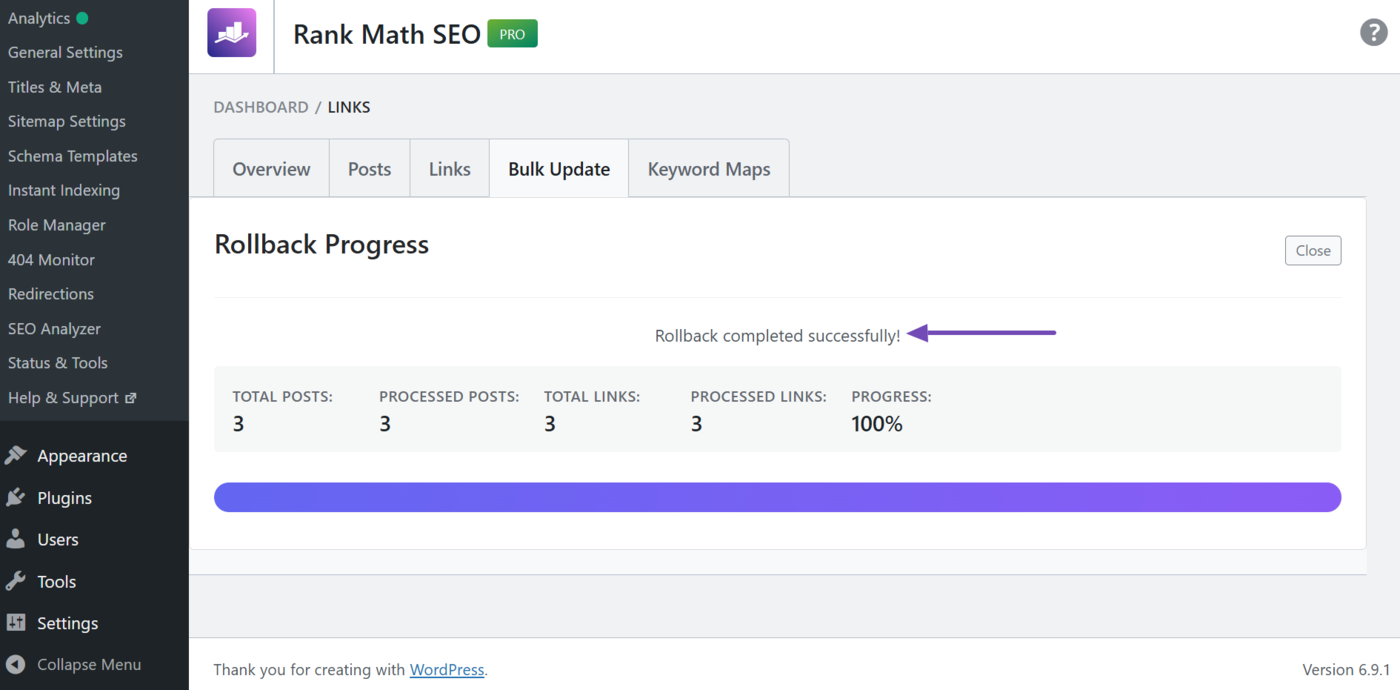The width and height of the screenshot is (1400, 690).
Task: Open the help question mark icon
Action: pos(1374,33)
